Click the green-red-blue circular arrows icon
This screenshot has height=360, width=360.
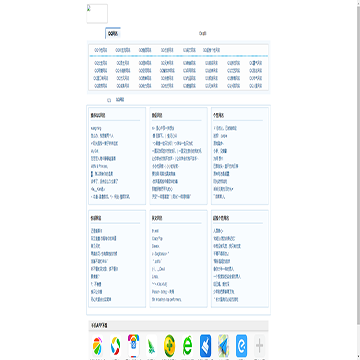pos(115,347)
